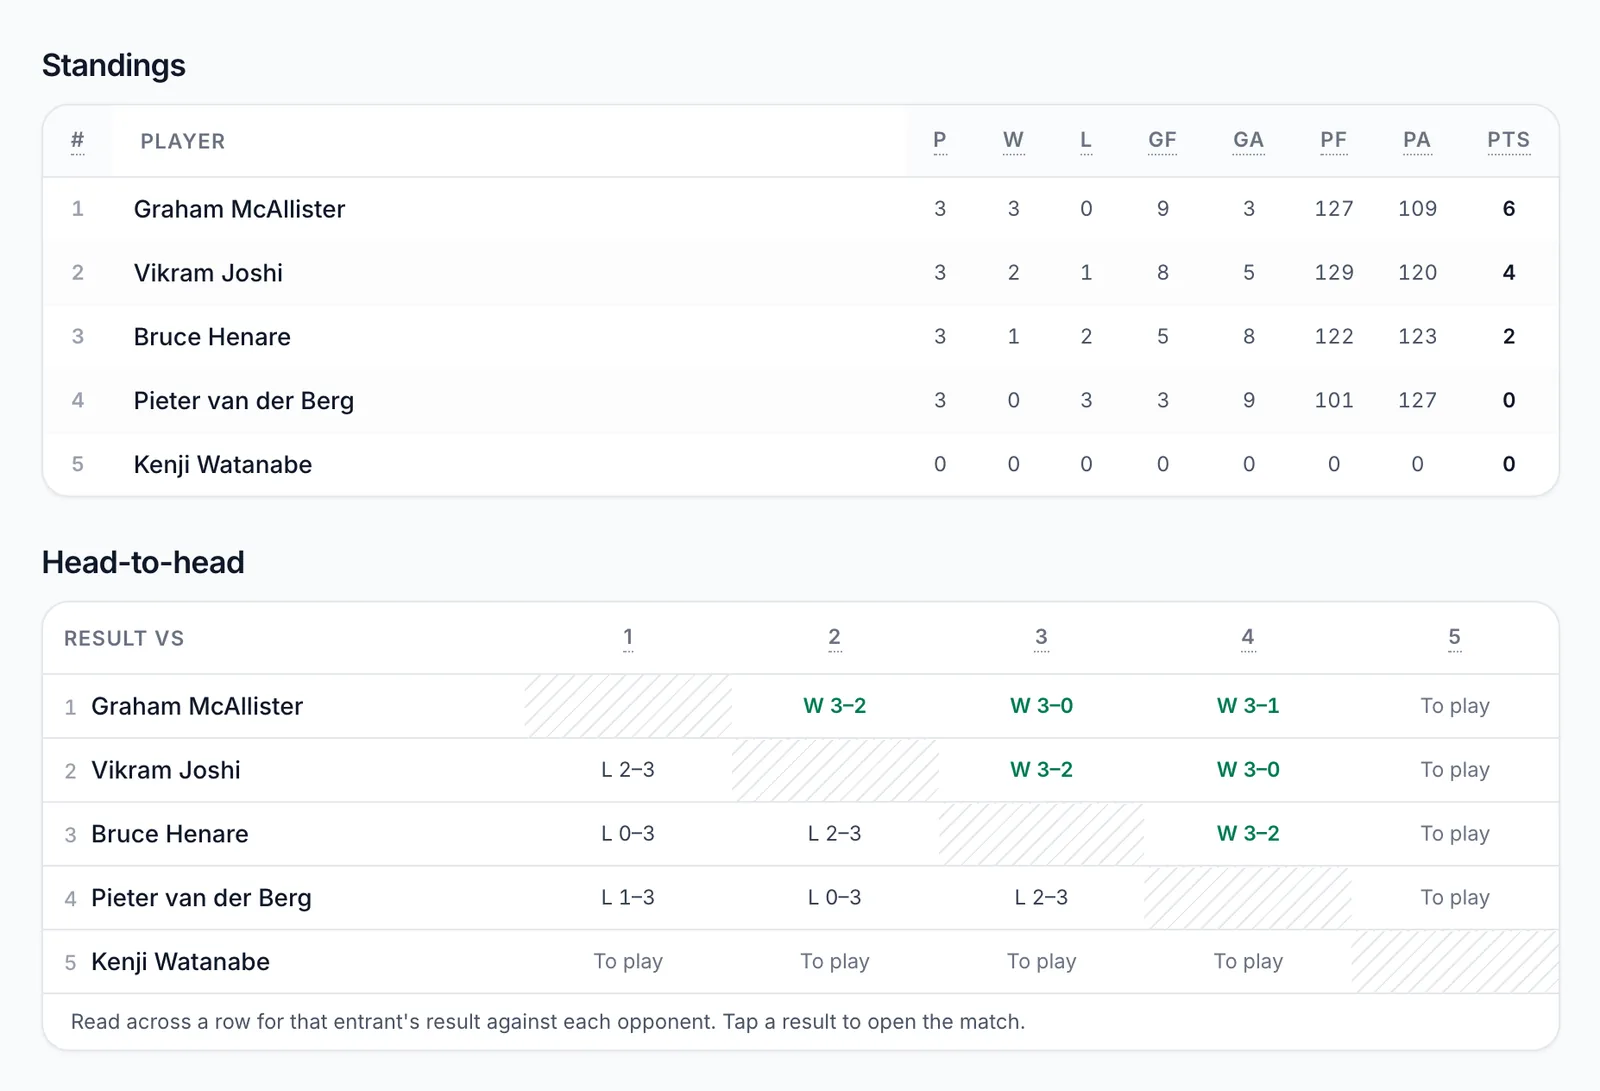
Task: Open Vikram Joshi's L 2–3 result
Action: tap(628, 770)
